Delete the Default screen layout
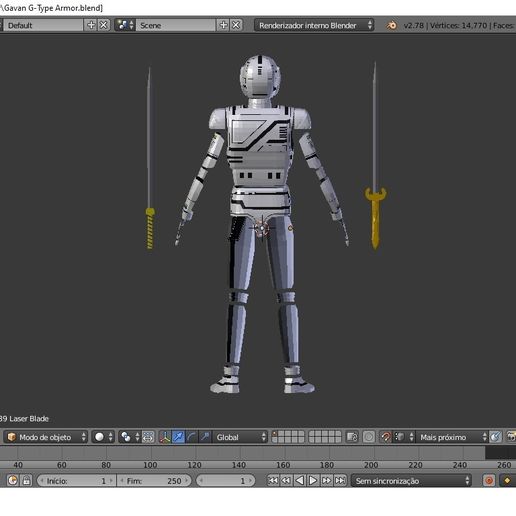 coord(104,25)
